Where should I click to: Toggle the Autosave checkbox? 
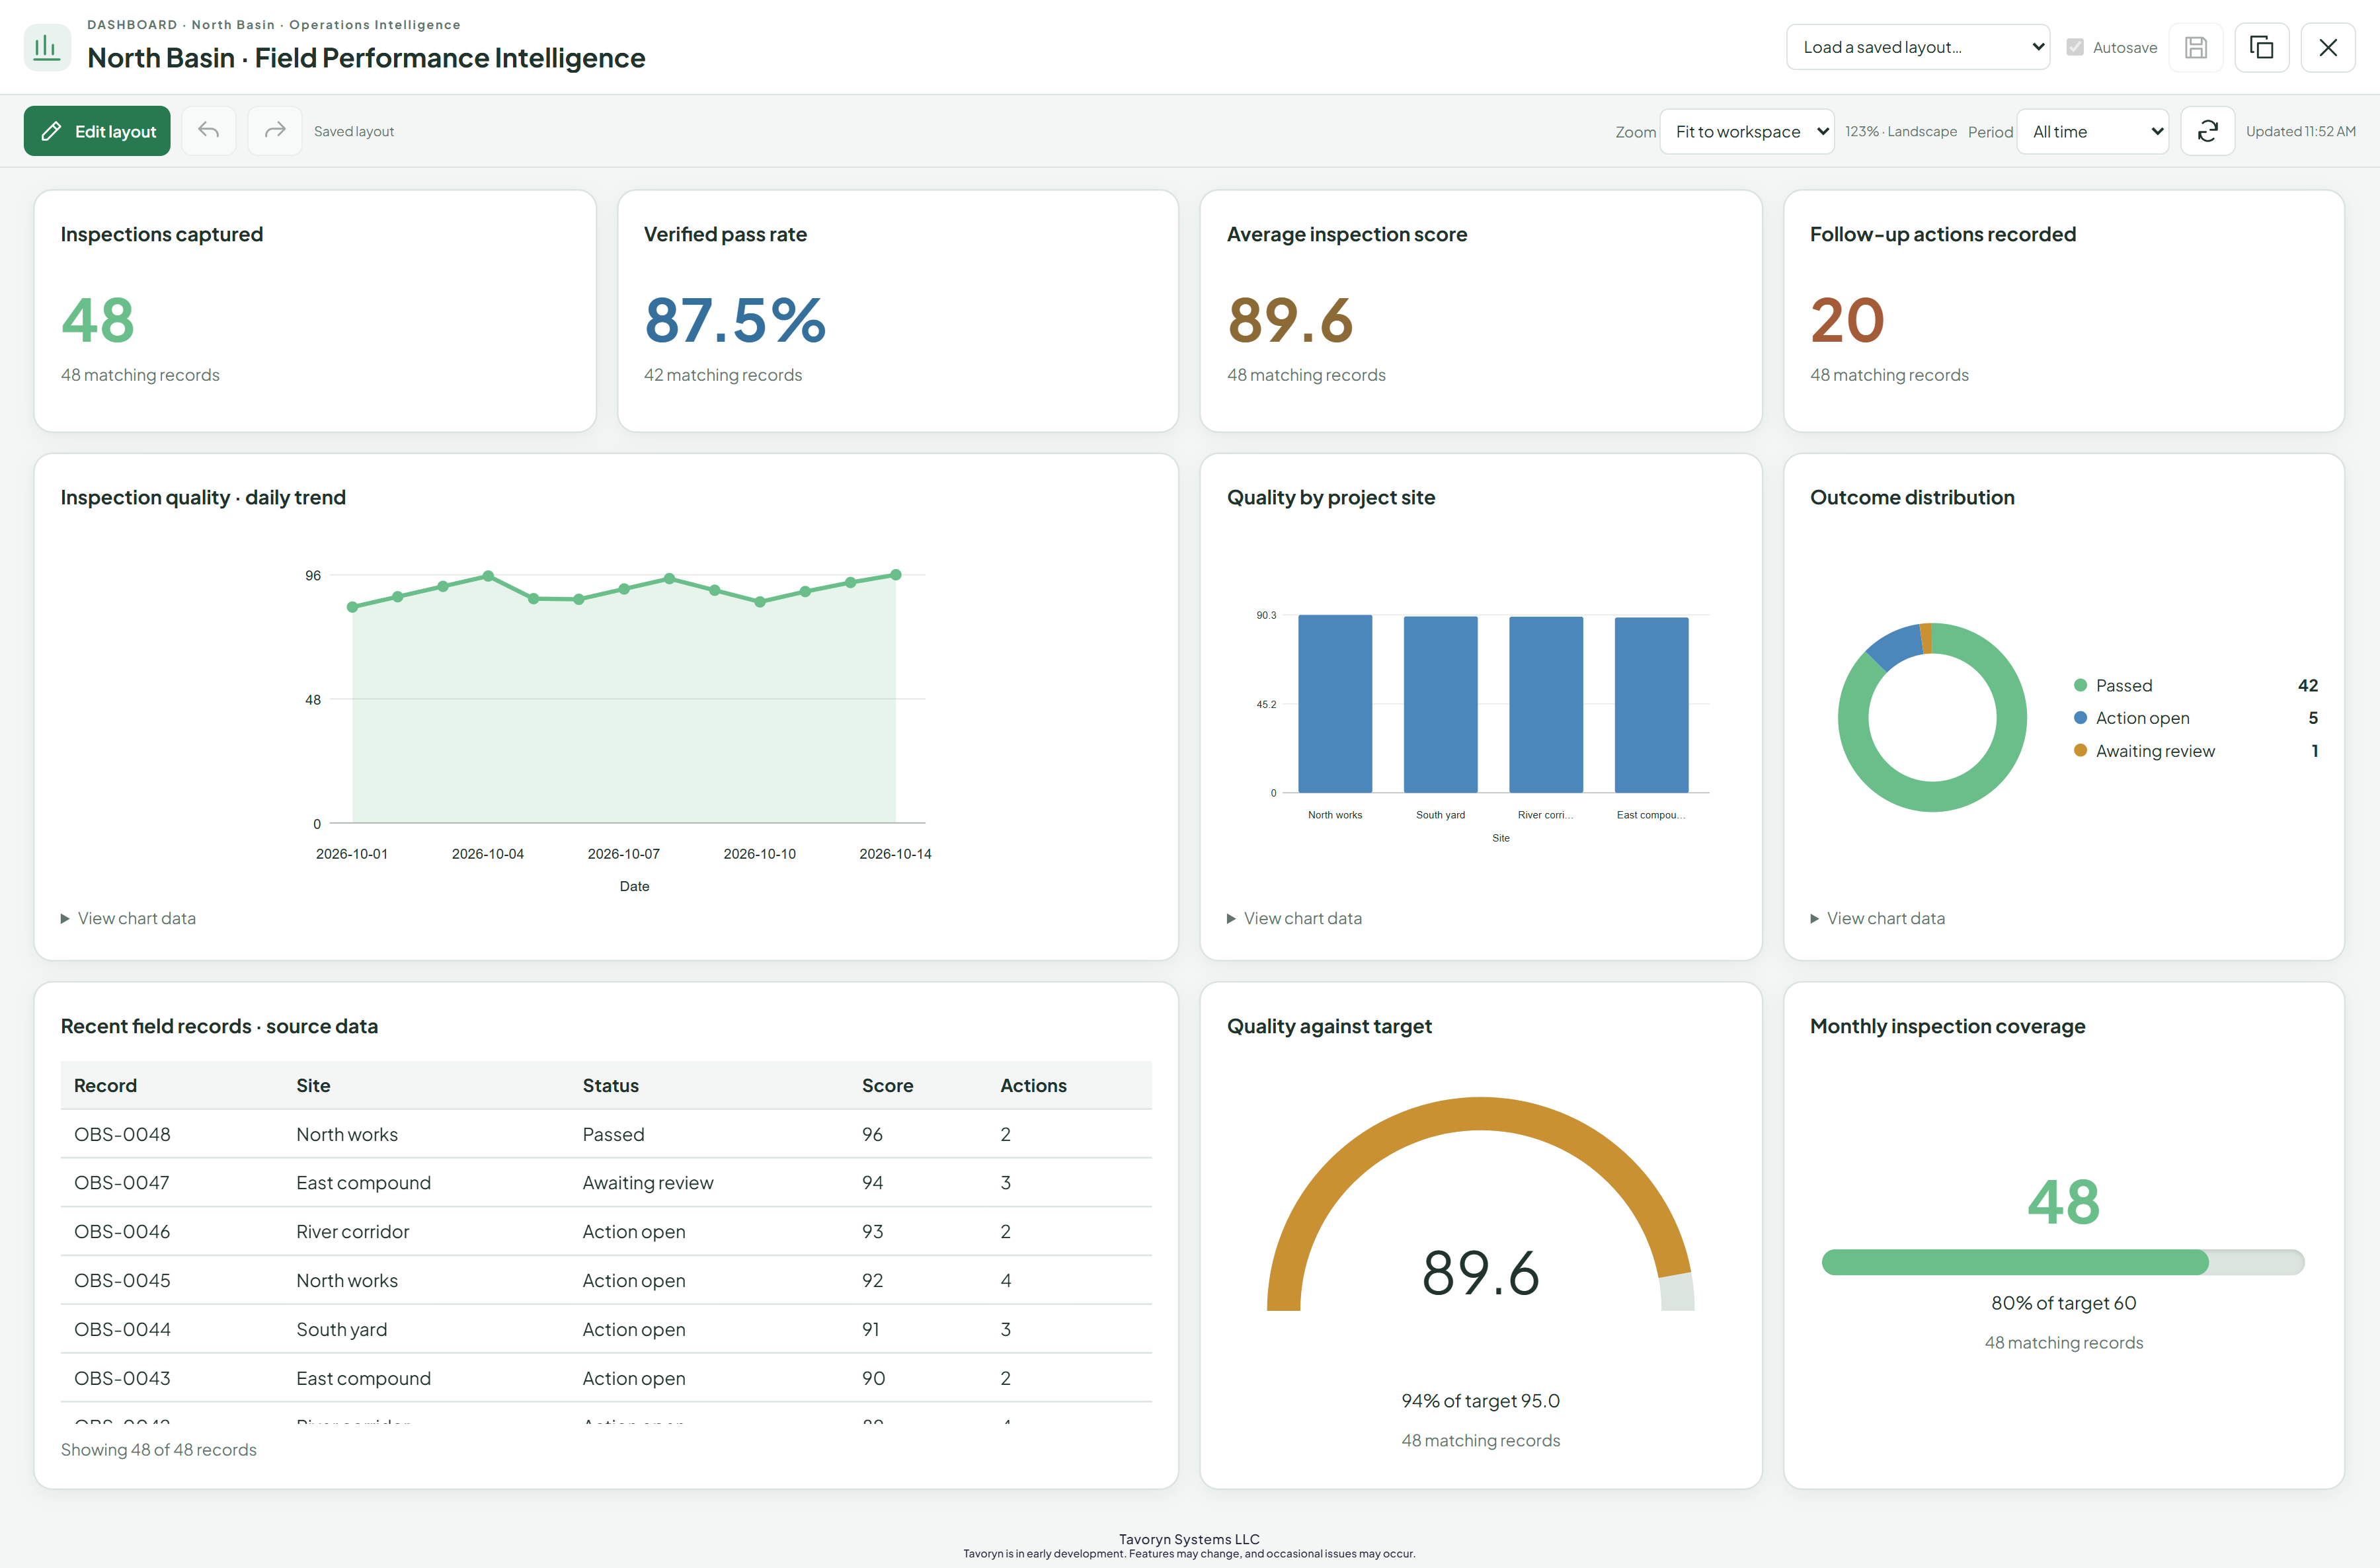pyautogui.click(x=2075, y=47)
